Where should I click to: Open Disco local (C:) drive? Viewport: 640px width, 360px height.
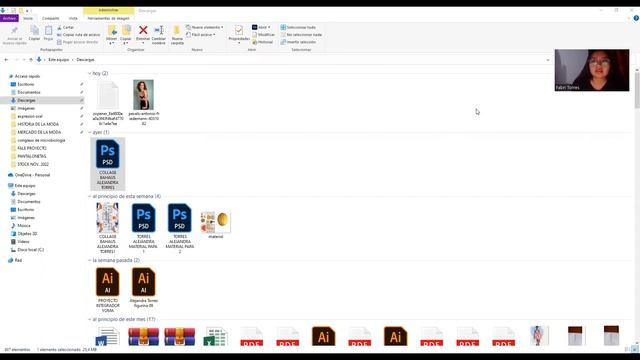pos(27,249)
